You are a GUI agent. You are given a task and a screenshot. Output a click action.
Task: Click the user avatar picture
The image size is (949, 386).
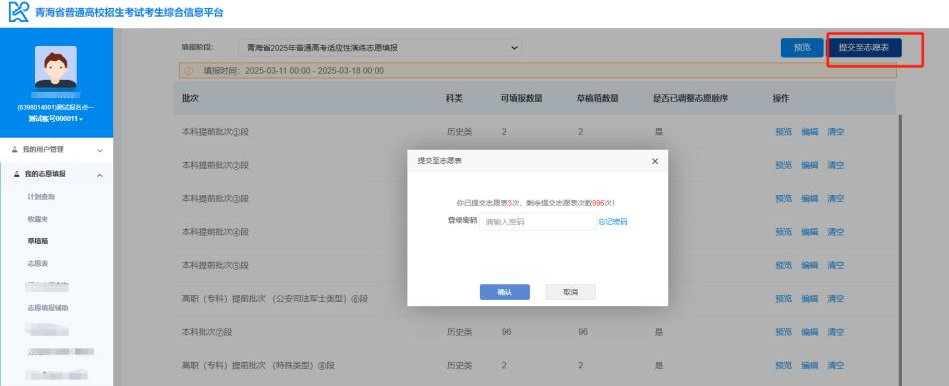[x=56, y=67]
